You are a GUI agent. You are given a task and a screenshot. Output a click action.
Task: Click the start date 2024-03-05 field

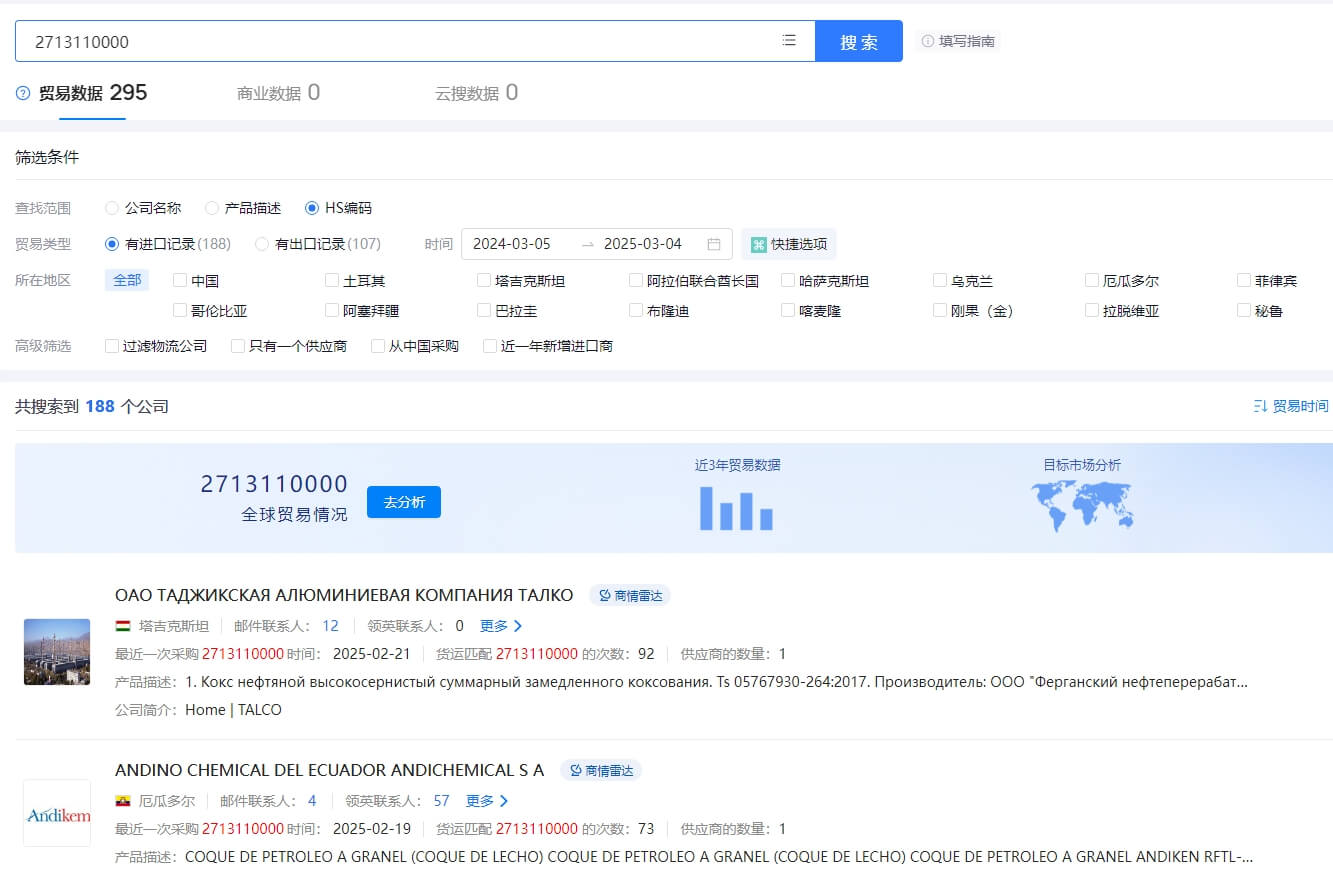511,244
